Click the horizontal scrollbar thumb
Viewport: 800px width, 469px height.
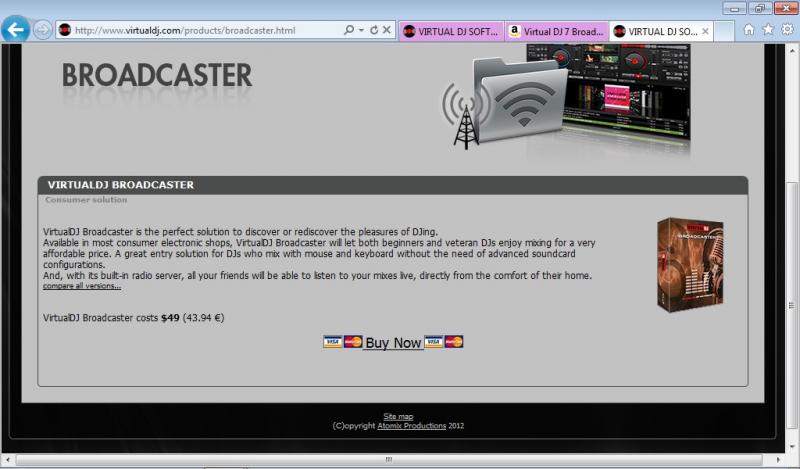pos(389,460)
